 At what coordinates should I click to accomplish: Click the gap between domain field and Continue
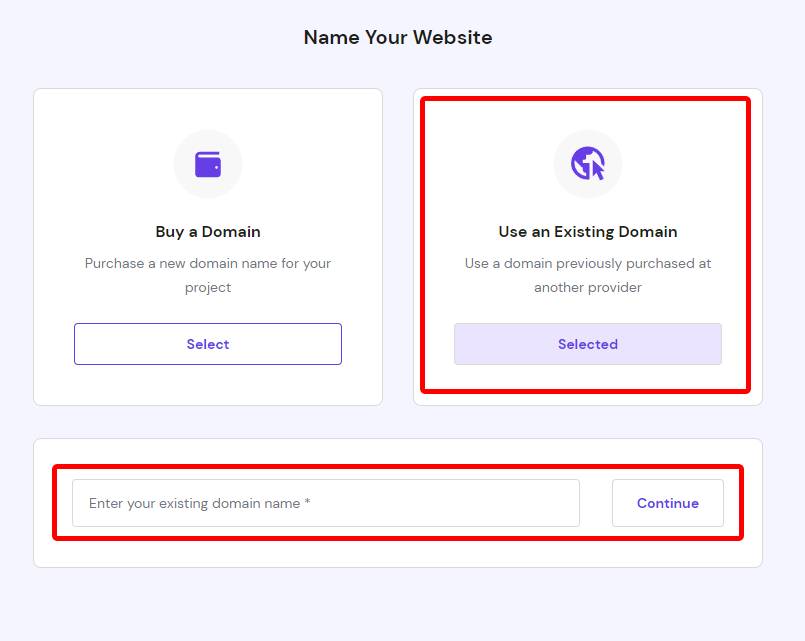pyautogui.click(x=596, y=503)
